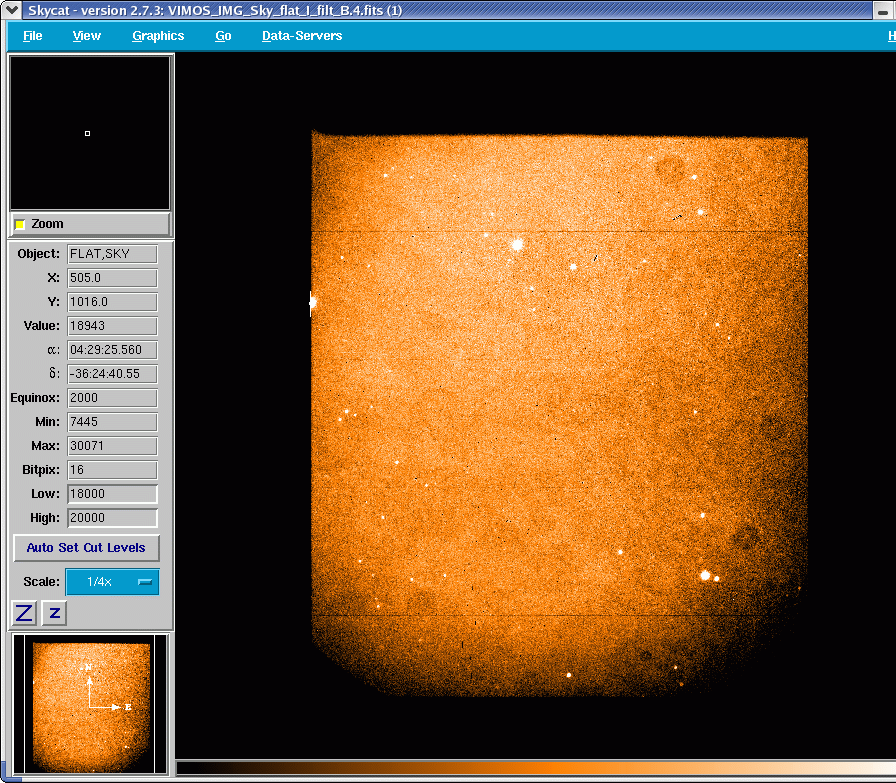Click the minimize button in title bar
Screen dimensions: 896x783
coord(883,10)
